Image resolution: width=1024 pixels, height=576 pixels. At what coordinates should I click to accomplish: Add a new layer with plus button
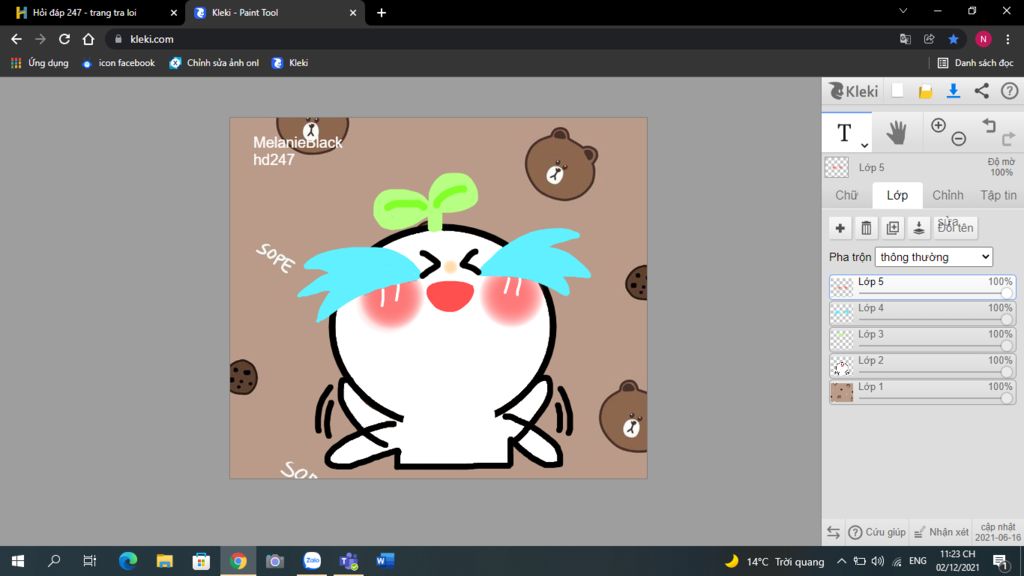point(840,228)
